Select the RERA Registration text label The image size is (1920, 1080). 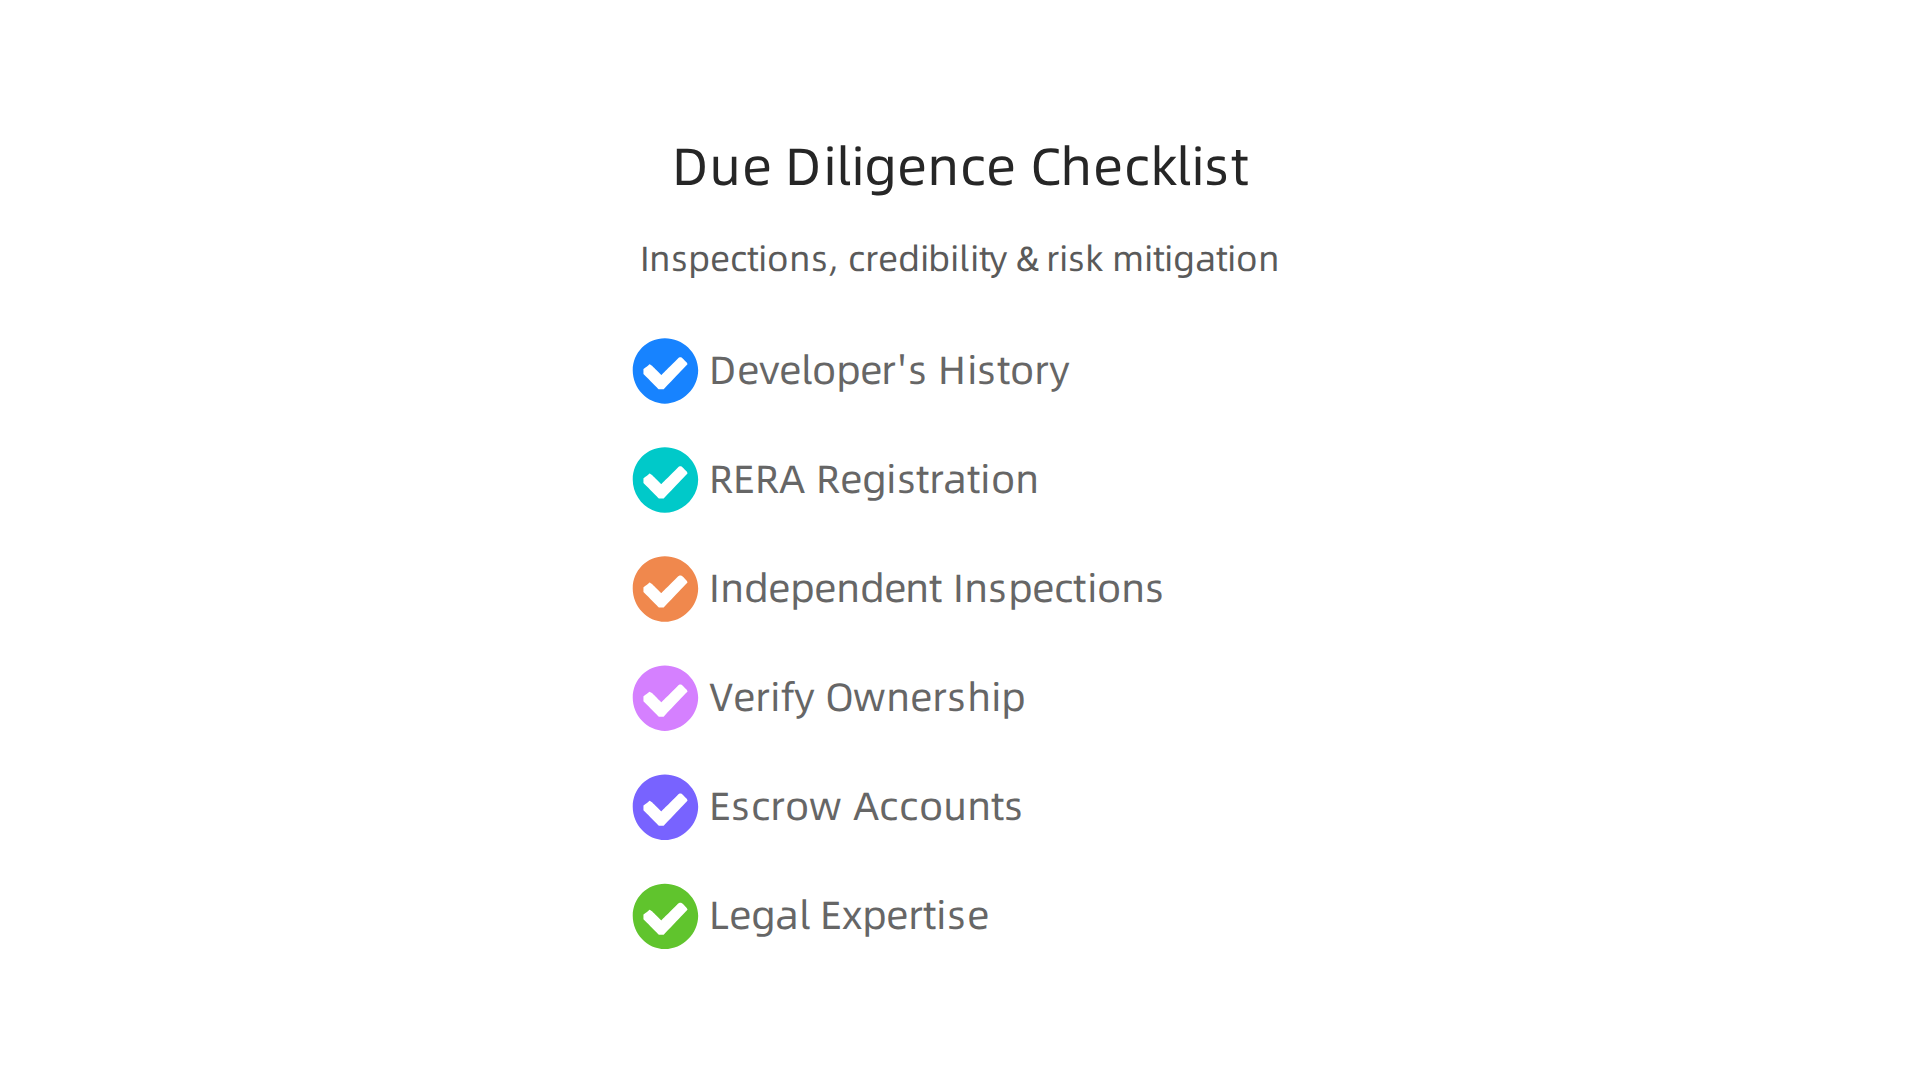tap(874, 480)
